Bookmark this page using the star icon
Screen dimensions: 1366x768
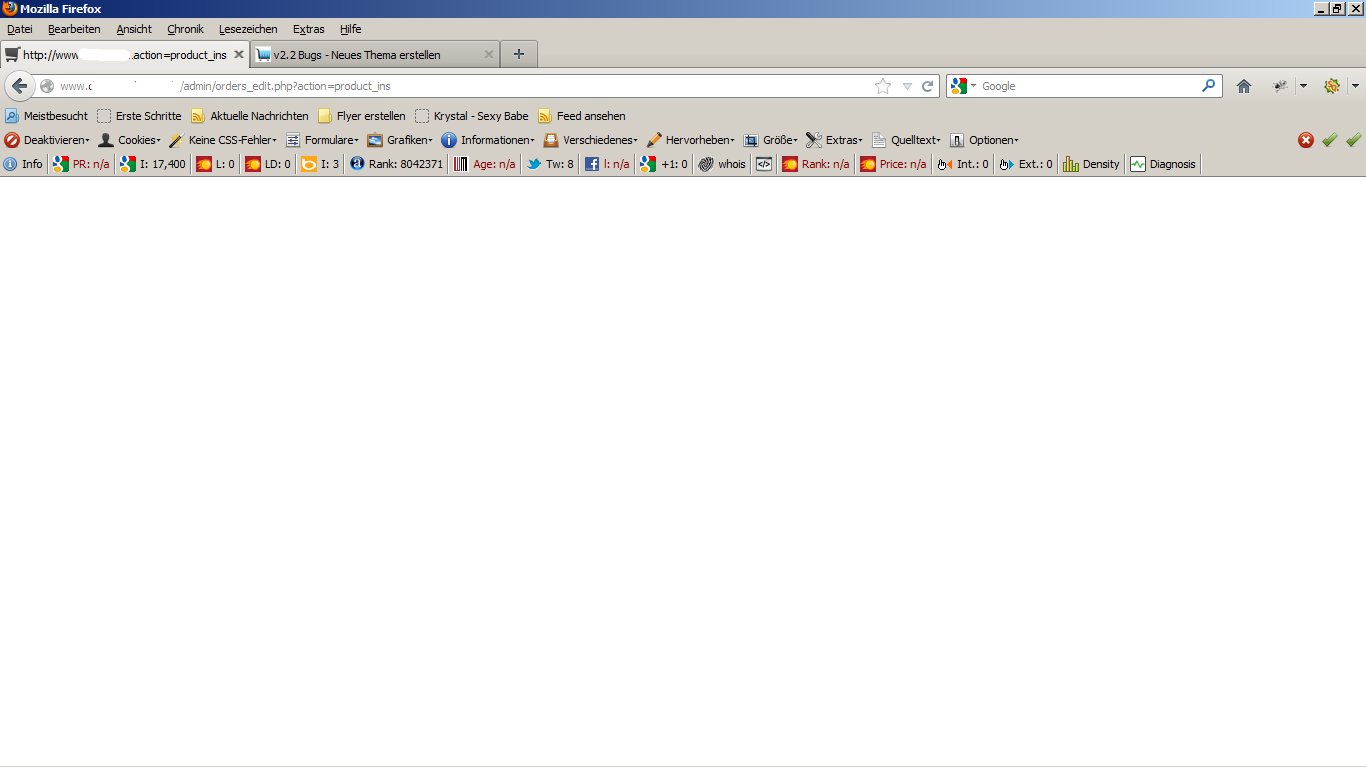pos(882,86)
